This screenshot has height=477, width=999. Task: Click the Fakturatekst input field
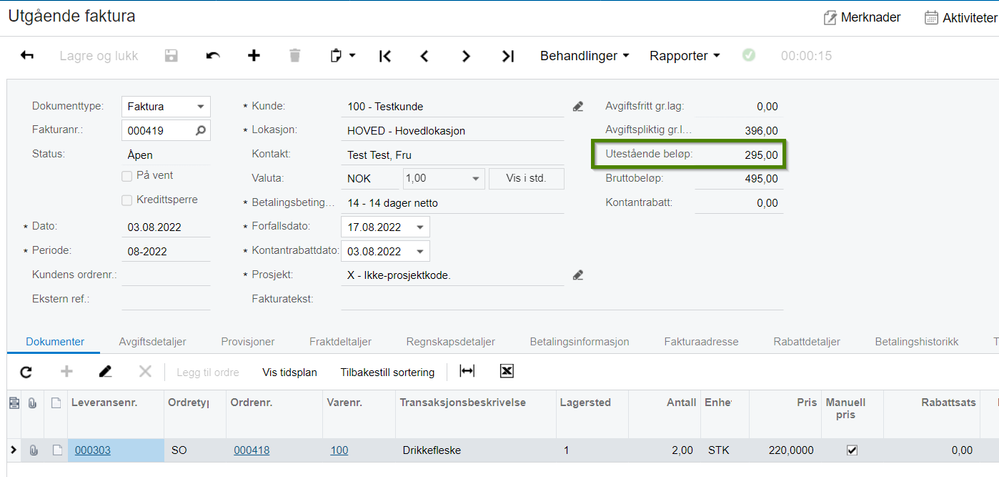tap(562, 299)
